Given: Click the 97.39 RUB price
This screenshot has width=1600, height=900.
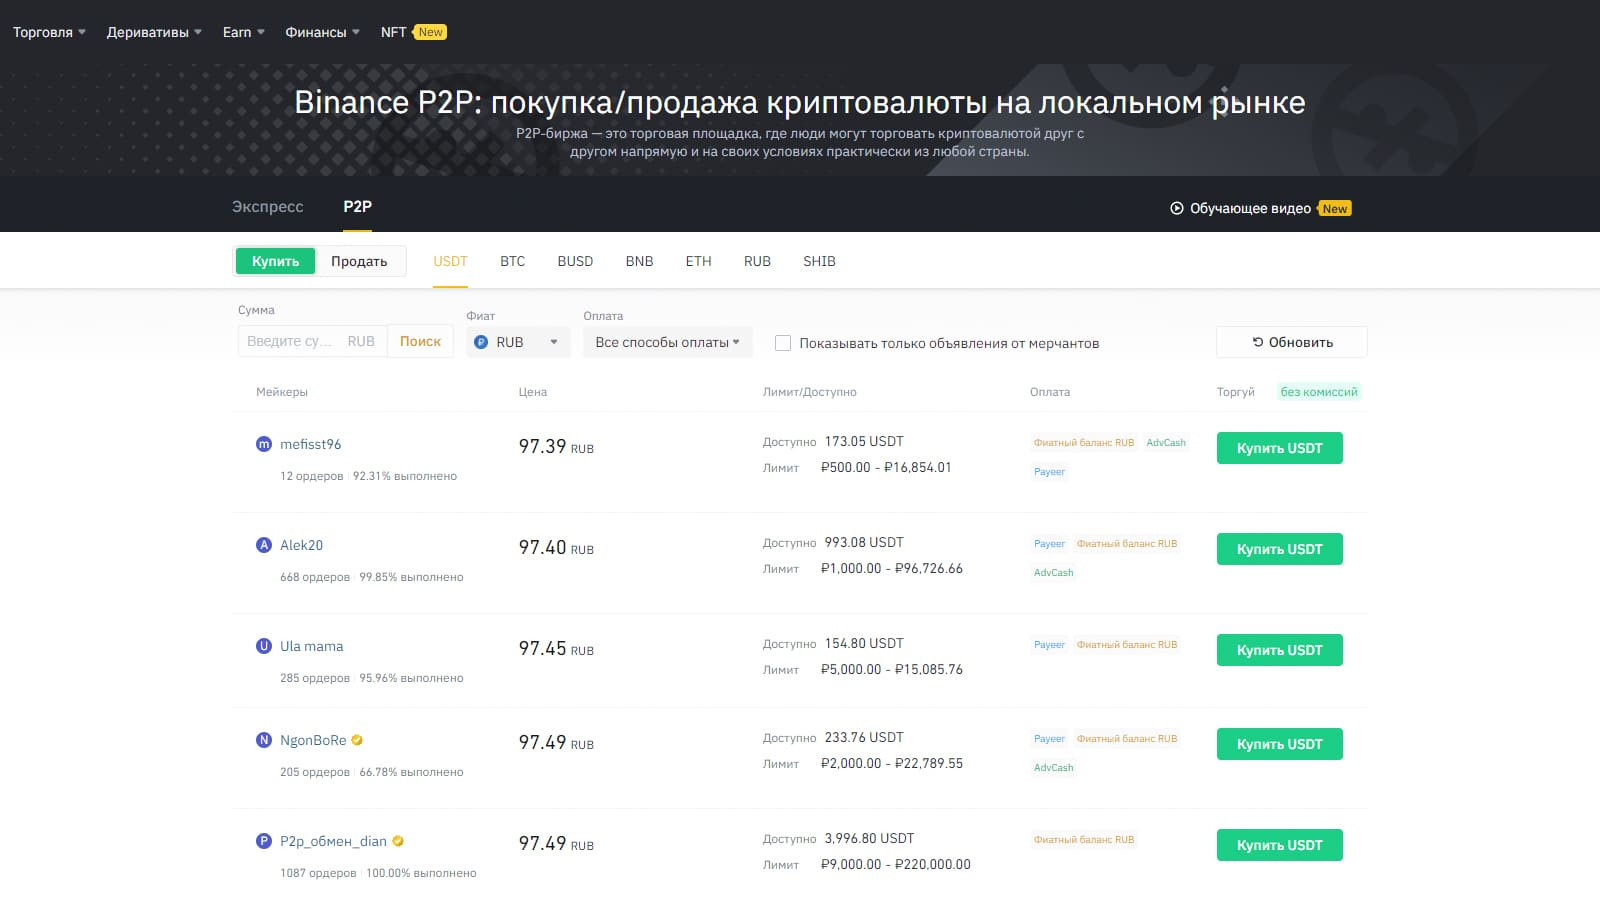Looking at the screenshot, I should click(556, 447).
